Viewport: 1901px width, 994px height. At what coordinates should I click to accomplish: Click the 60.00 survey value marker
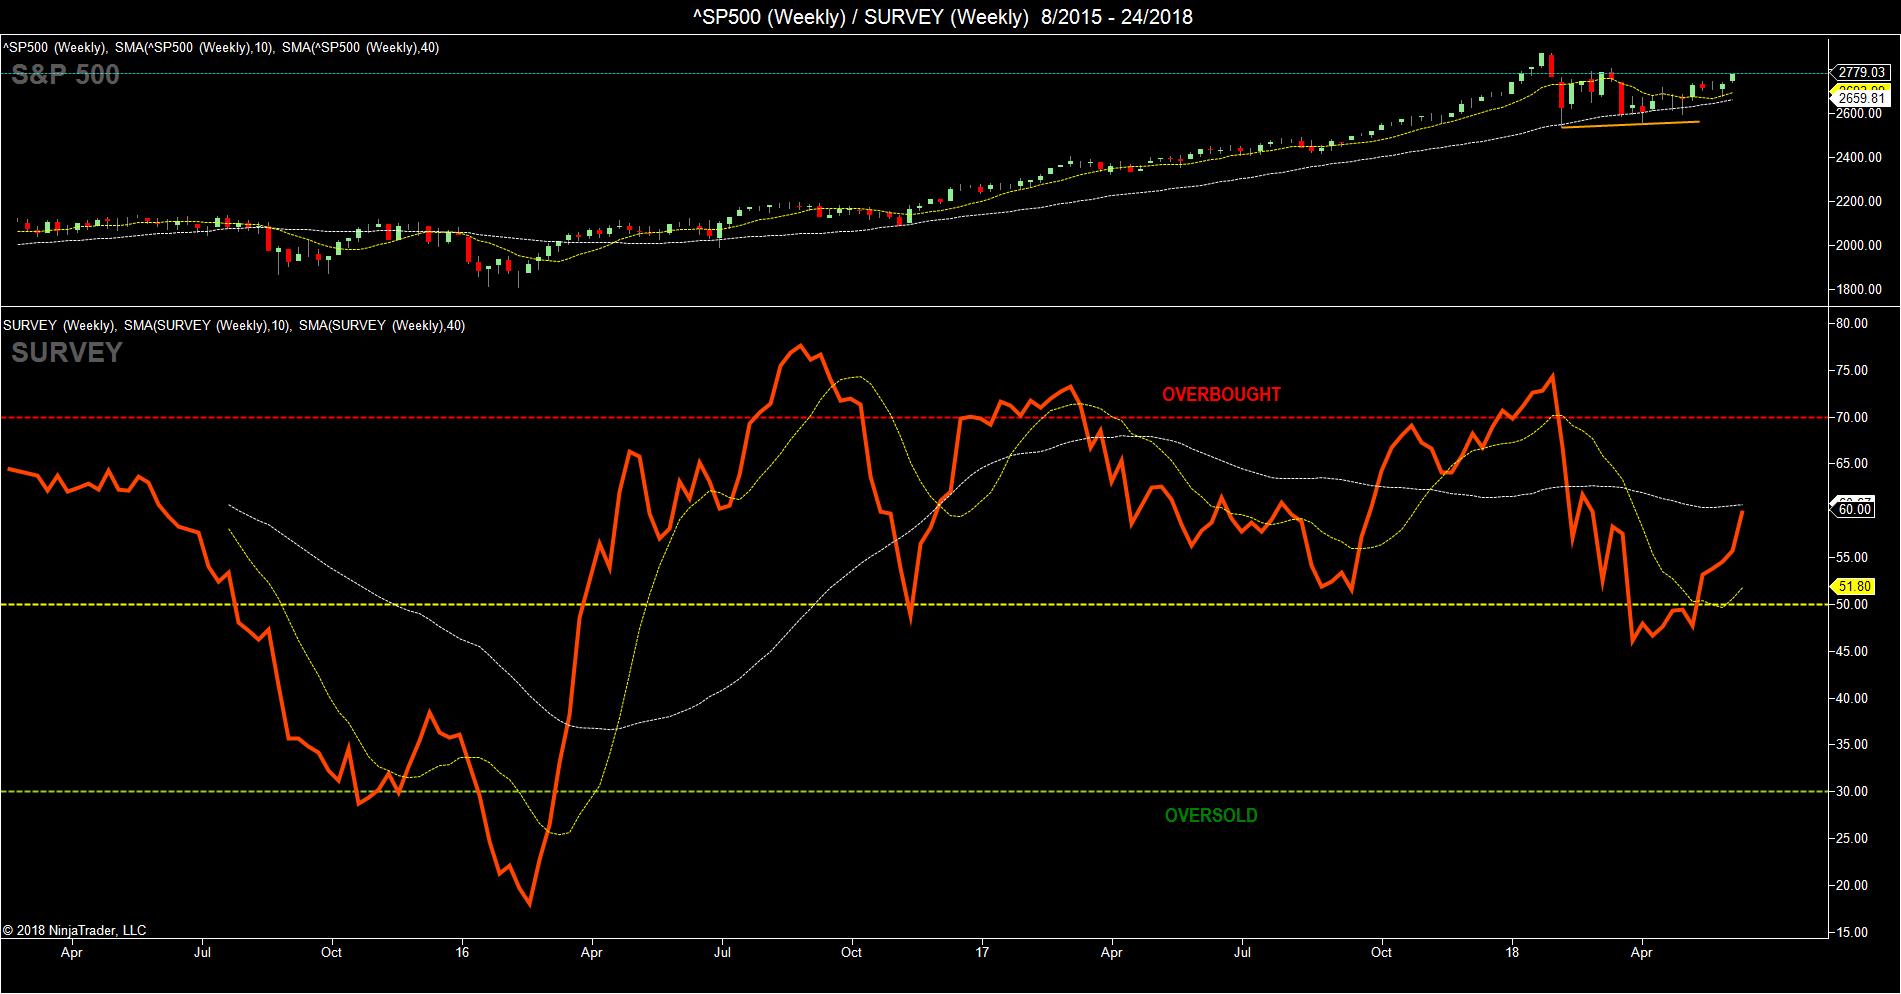1854,509
